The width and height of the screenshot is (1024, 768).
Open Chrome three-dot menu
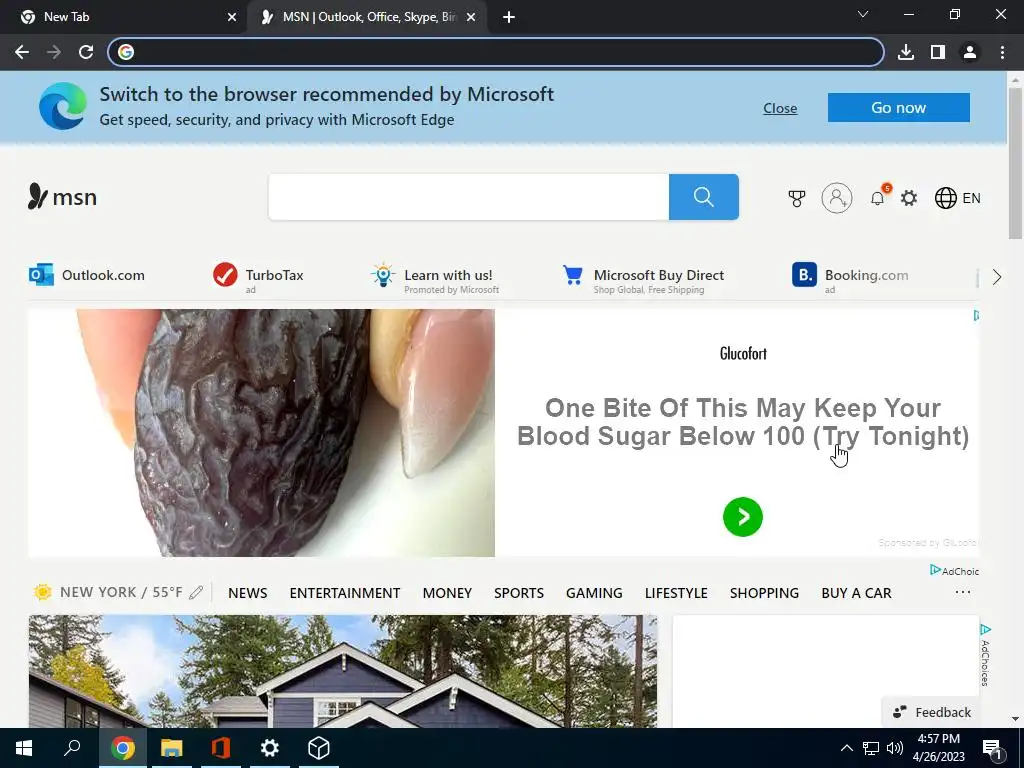tap(1002, 52)
